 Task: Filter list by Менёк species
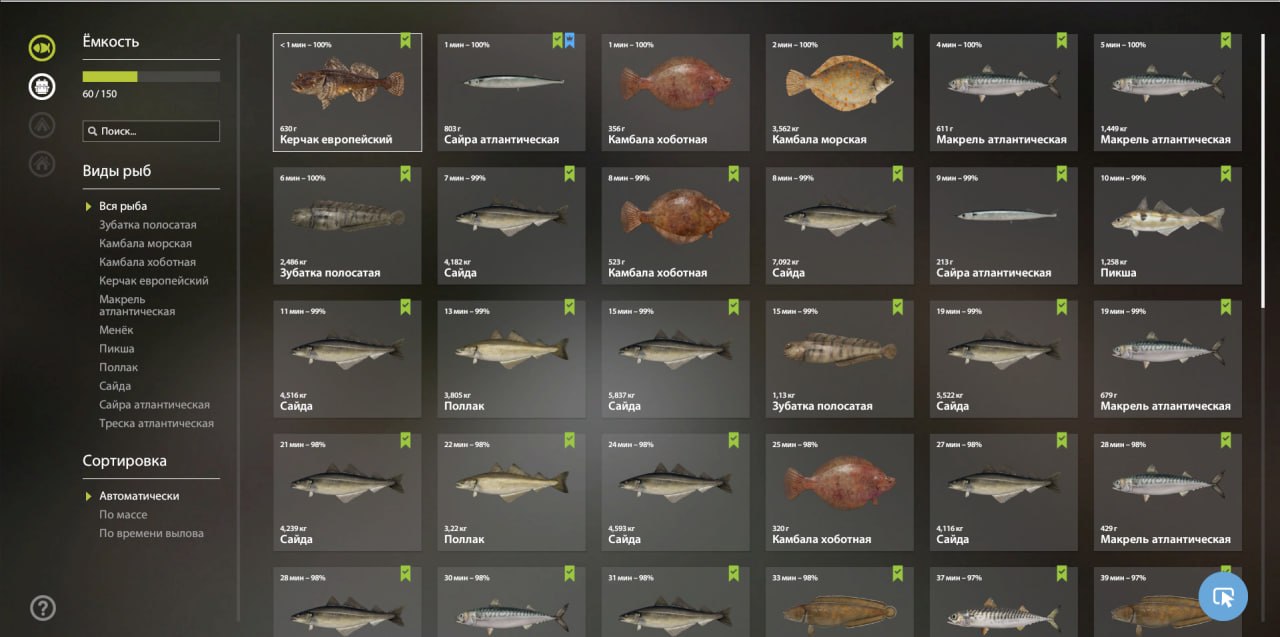pos(116,330)
